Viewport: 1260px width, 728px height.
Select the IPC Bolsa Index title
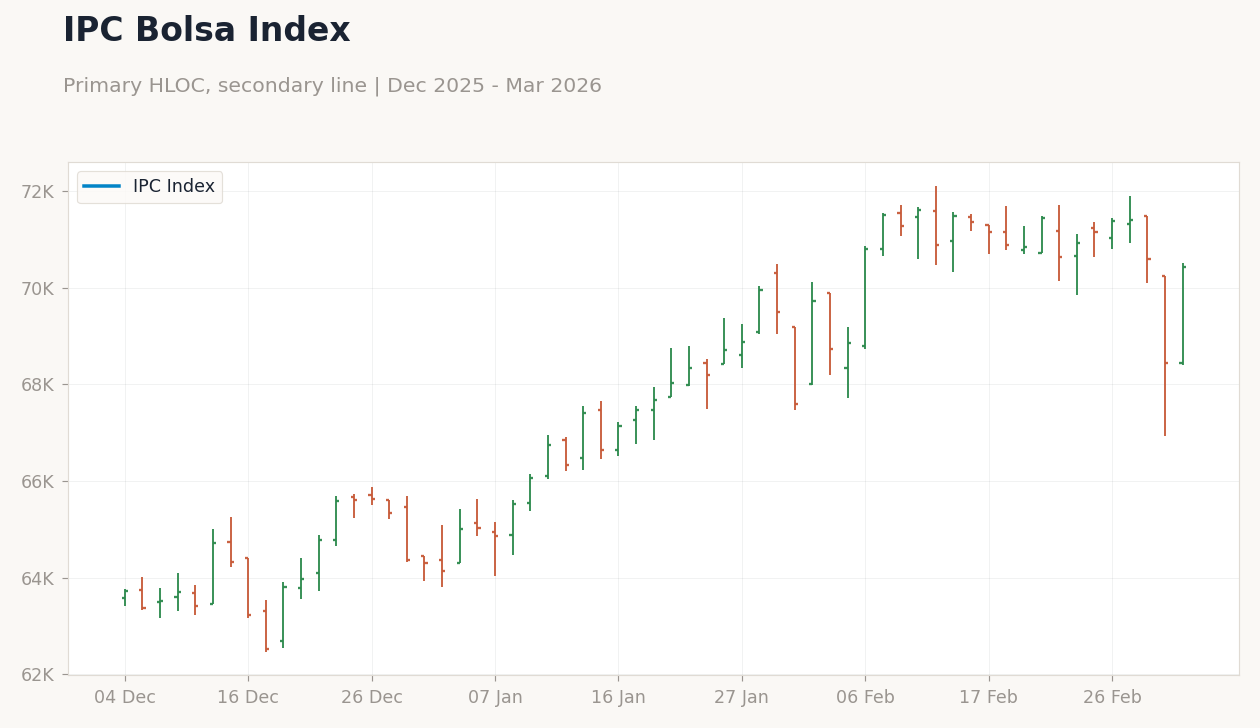click(207, 31)
